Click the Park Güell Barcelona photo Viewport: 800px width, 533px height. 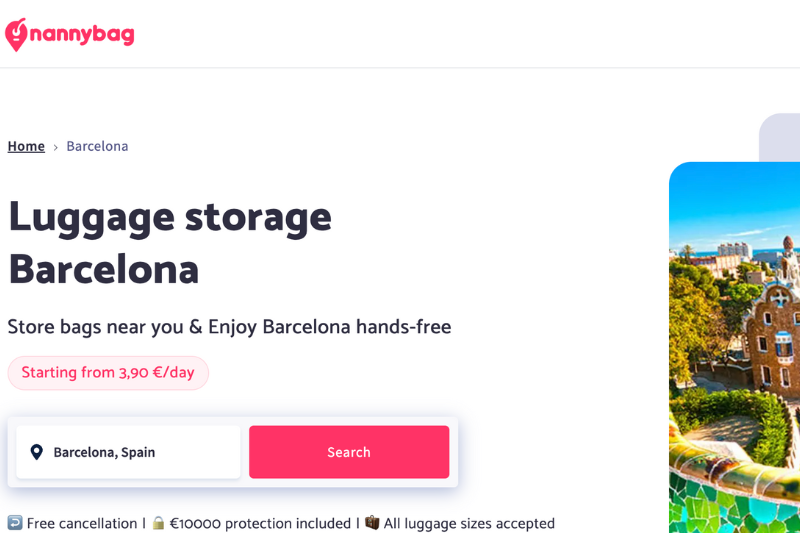coord(735,347)
